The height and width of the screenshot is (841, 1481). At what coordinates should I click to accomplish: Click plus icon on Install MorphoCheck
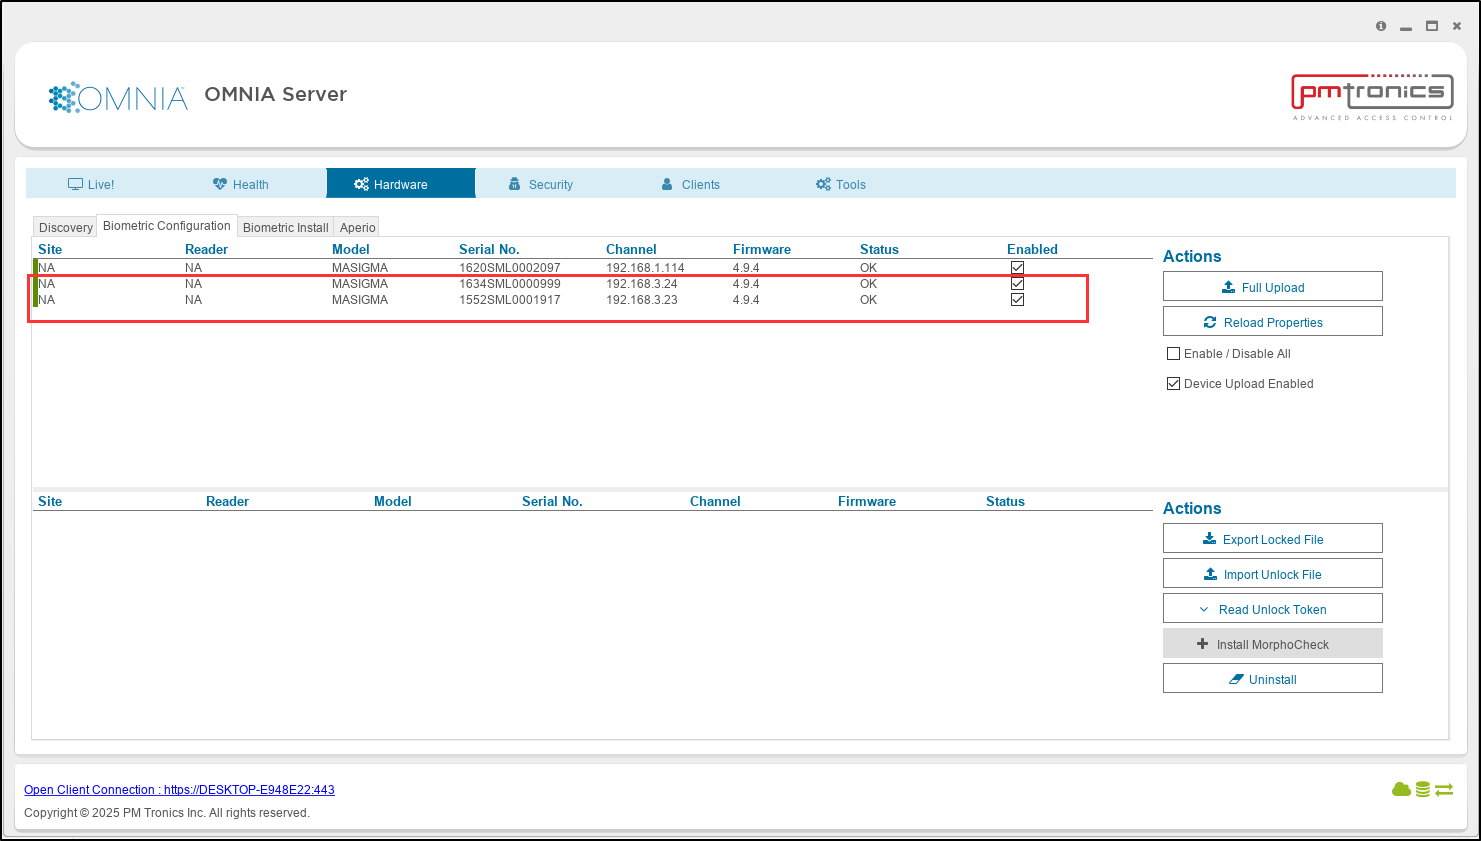(1203, 644)
